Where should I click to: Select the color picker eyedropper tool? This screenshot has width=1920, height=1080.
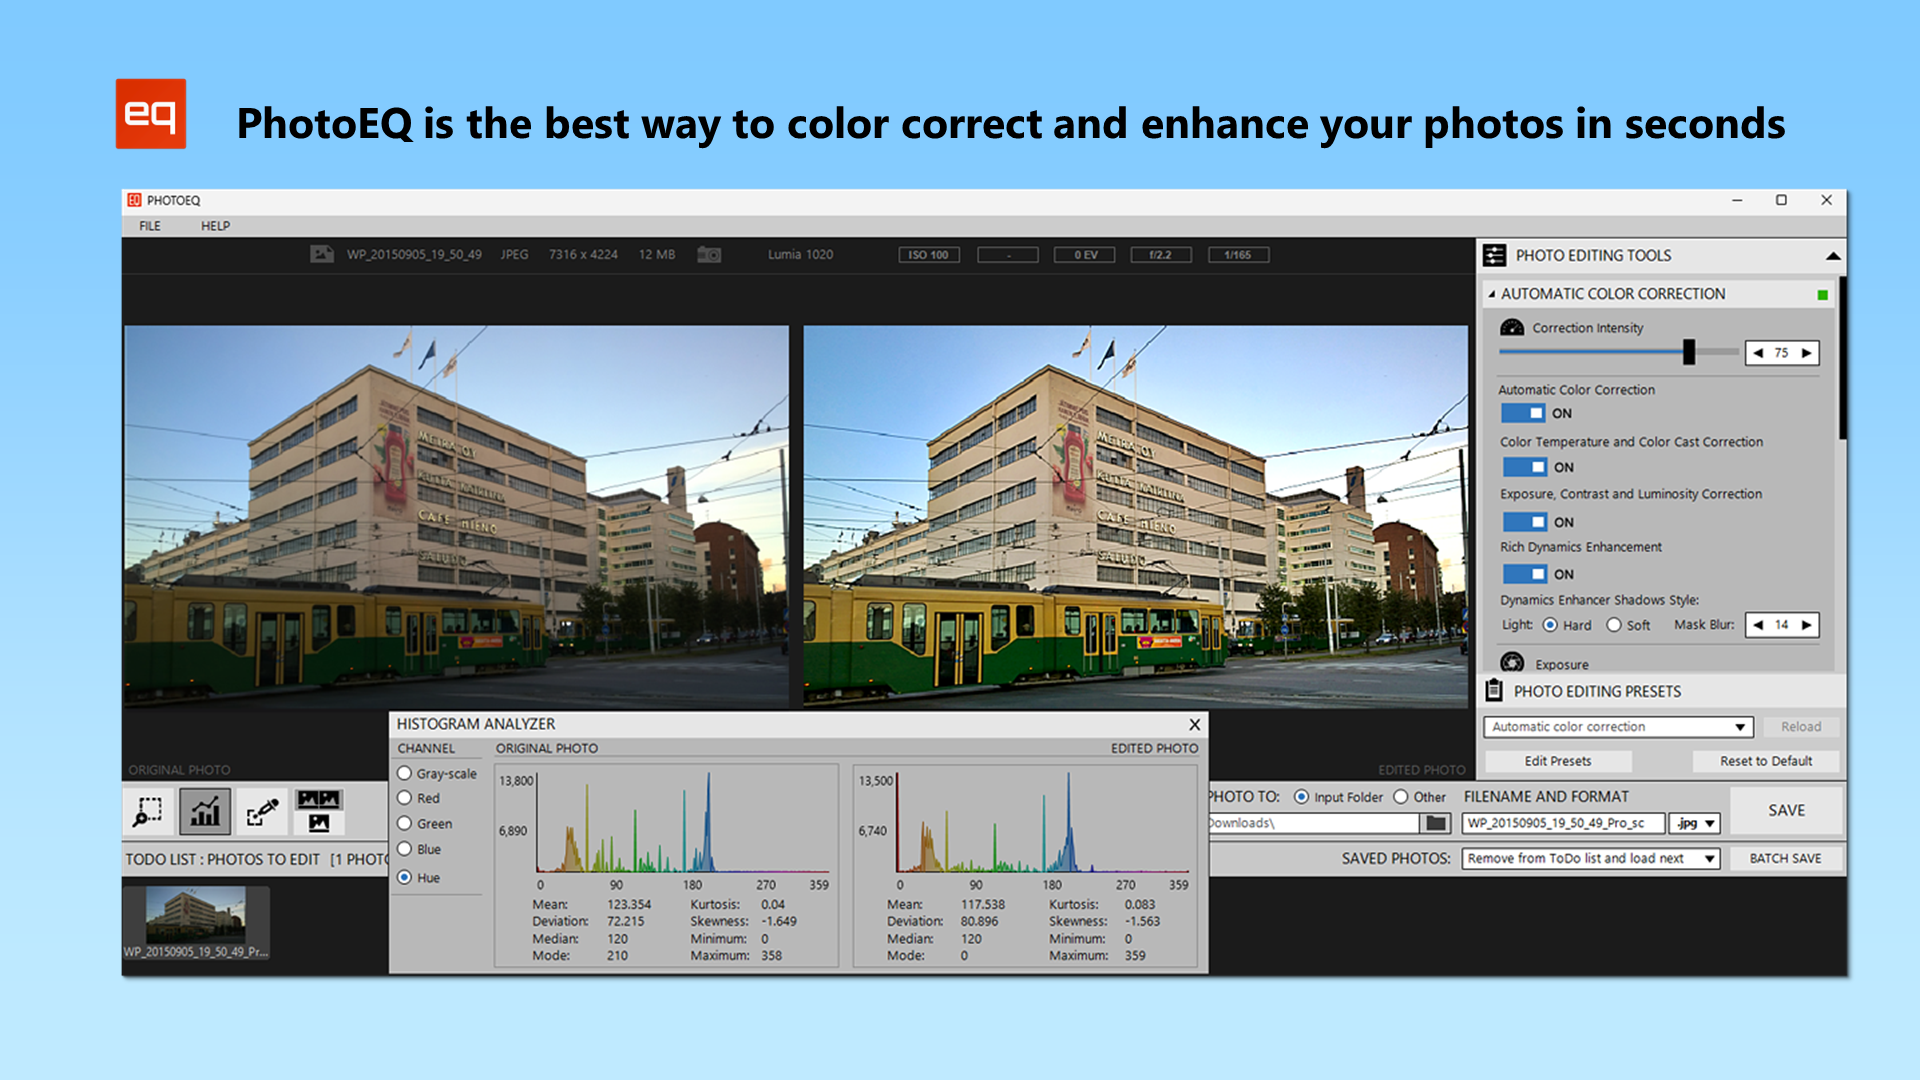click(262, 811)
